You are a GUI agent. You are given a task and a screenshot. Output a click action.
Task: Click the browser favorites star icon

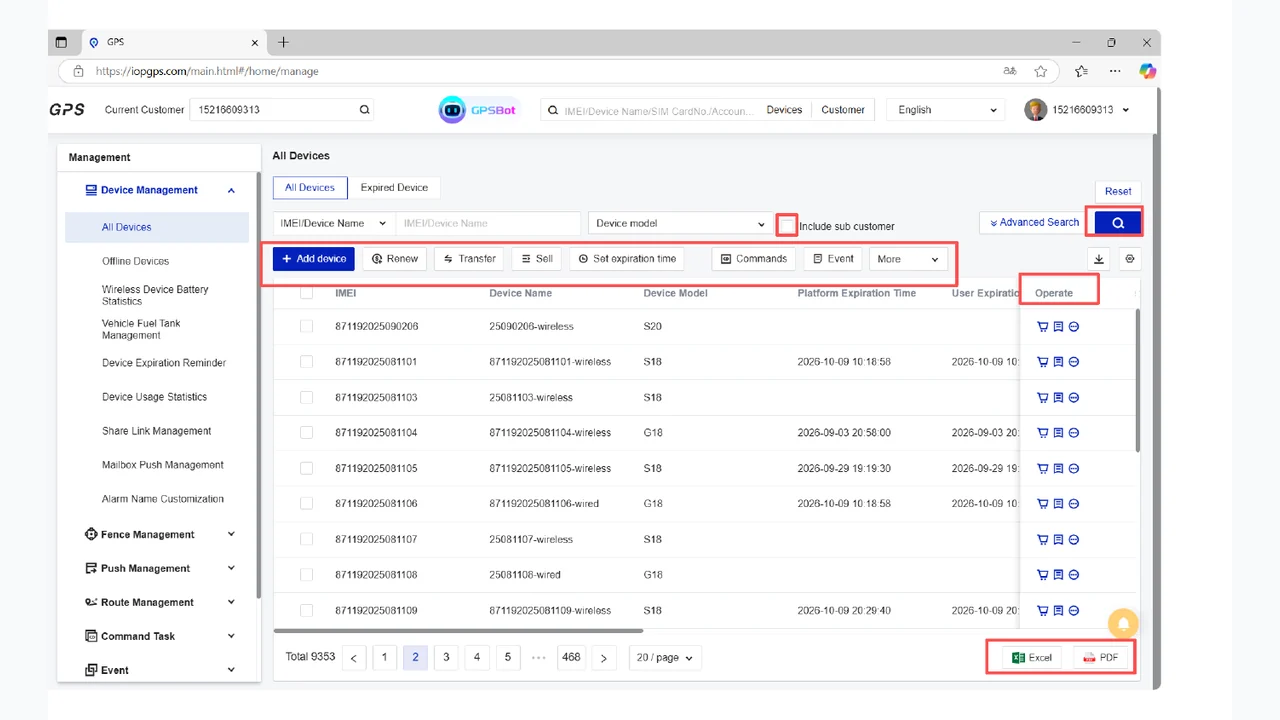point(1041,71)
